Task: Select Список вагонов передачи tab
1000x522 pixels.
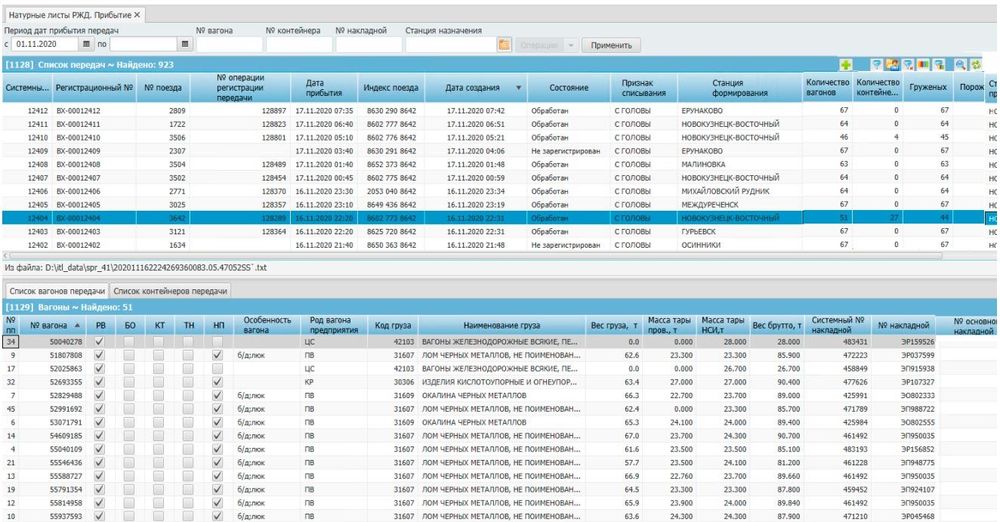Action: click(56, 290)
